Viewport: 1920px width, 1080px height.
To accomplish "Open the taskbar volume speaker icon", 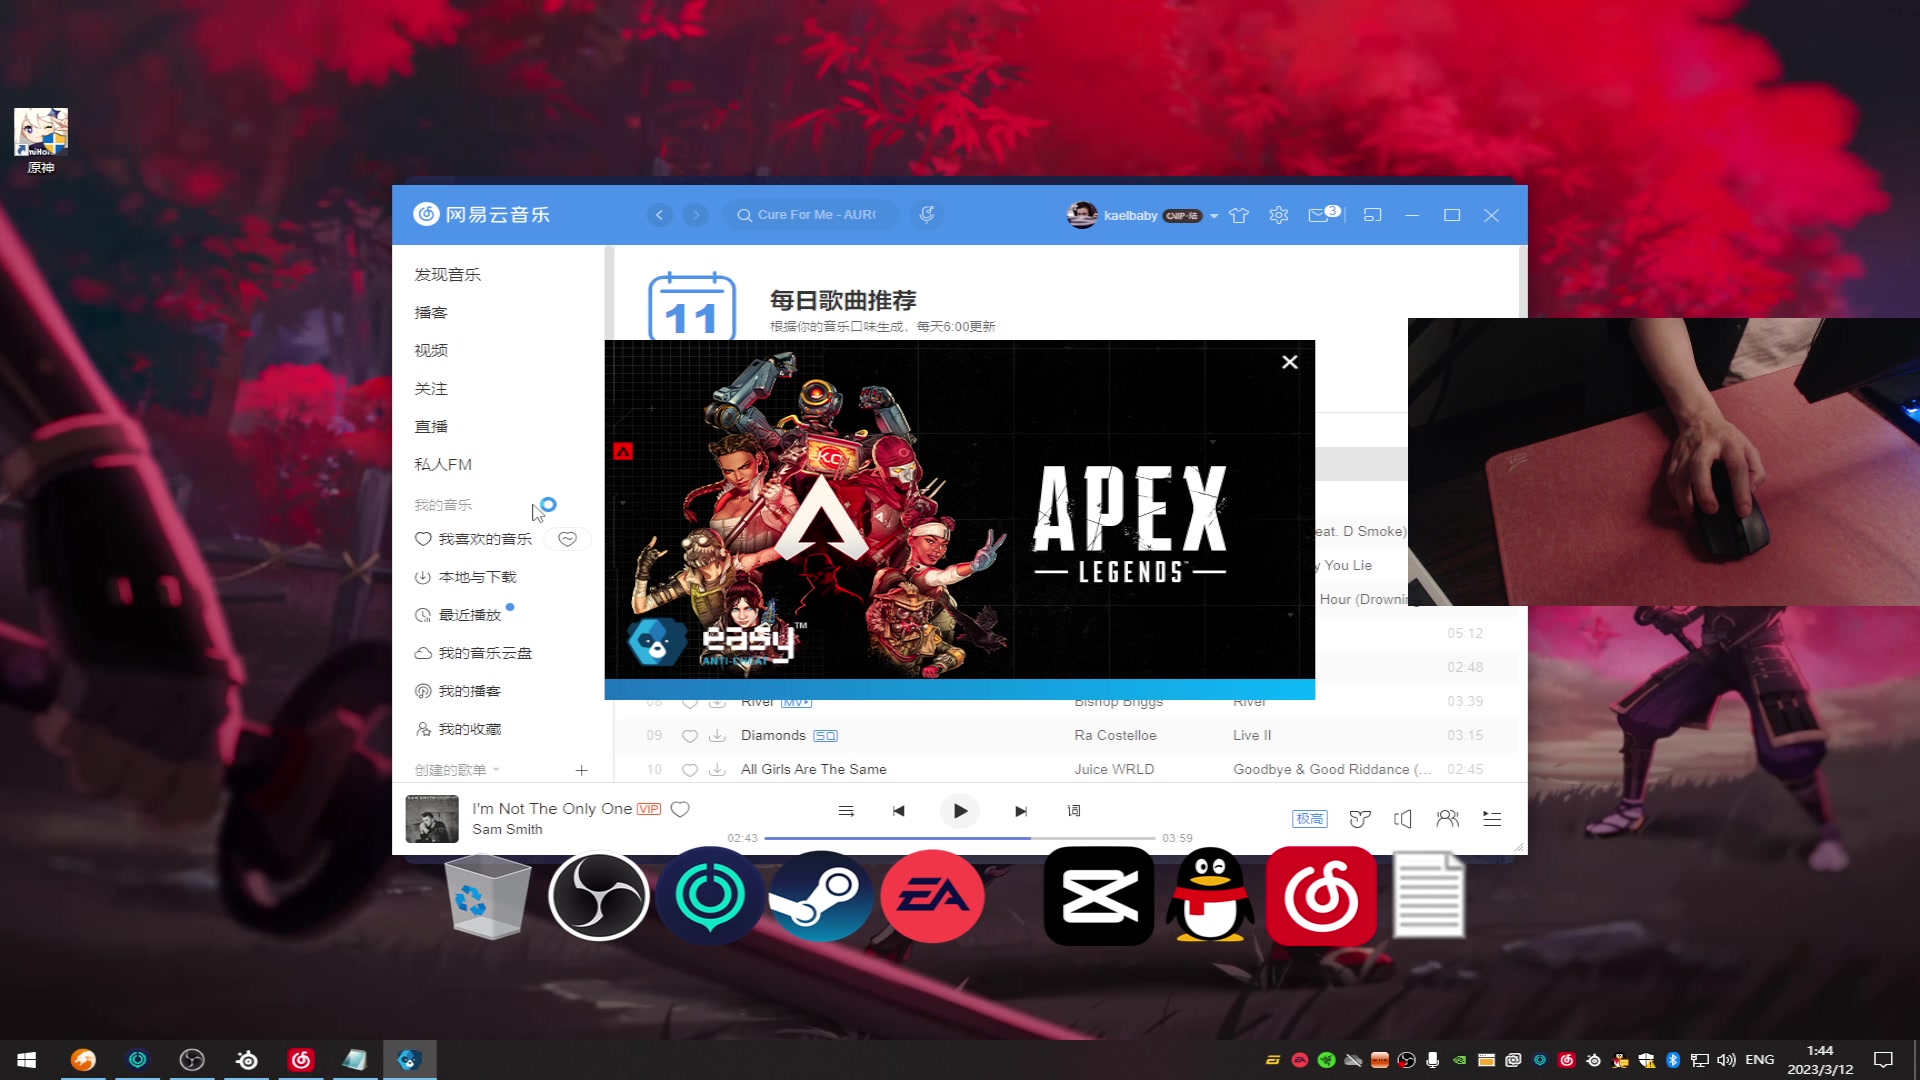I will [x=1726, y=1060].
